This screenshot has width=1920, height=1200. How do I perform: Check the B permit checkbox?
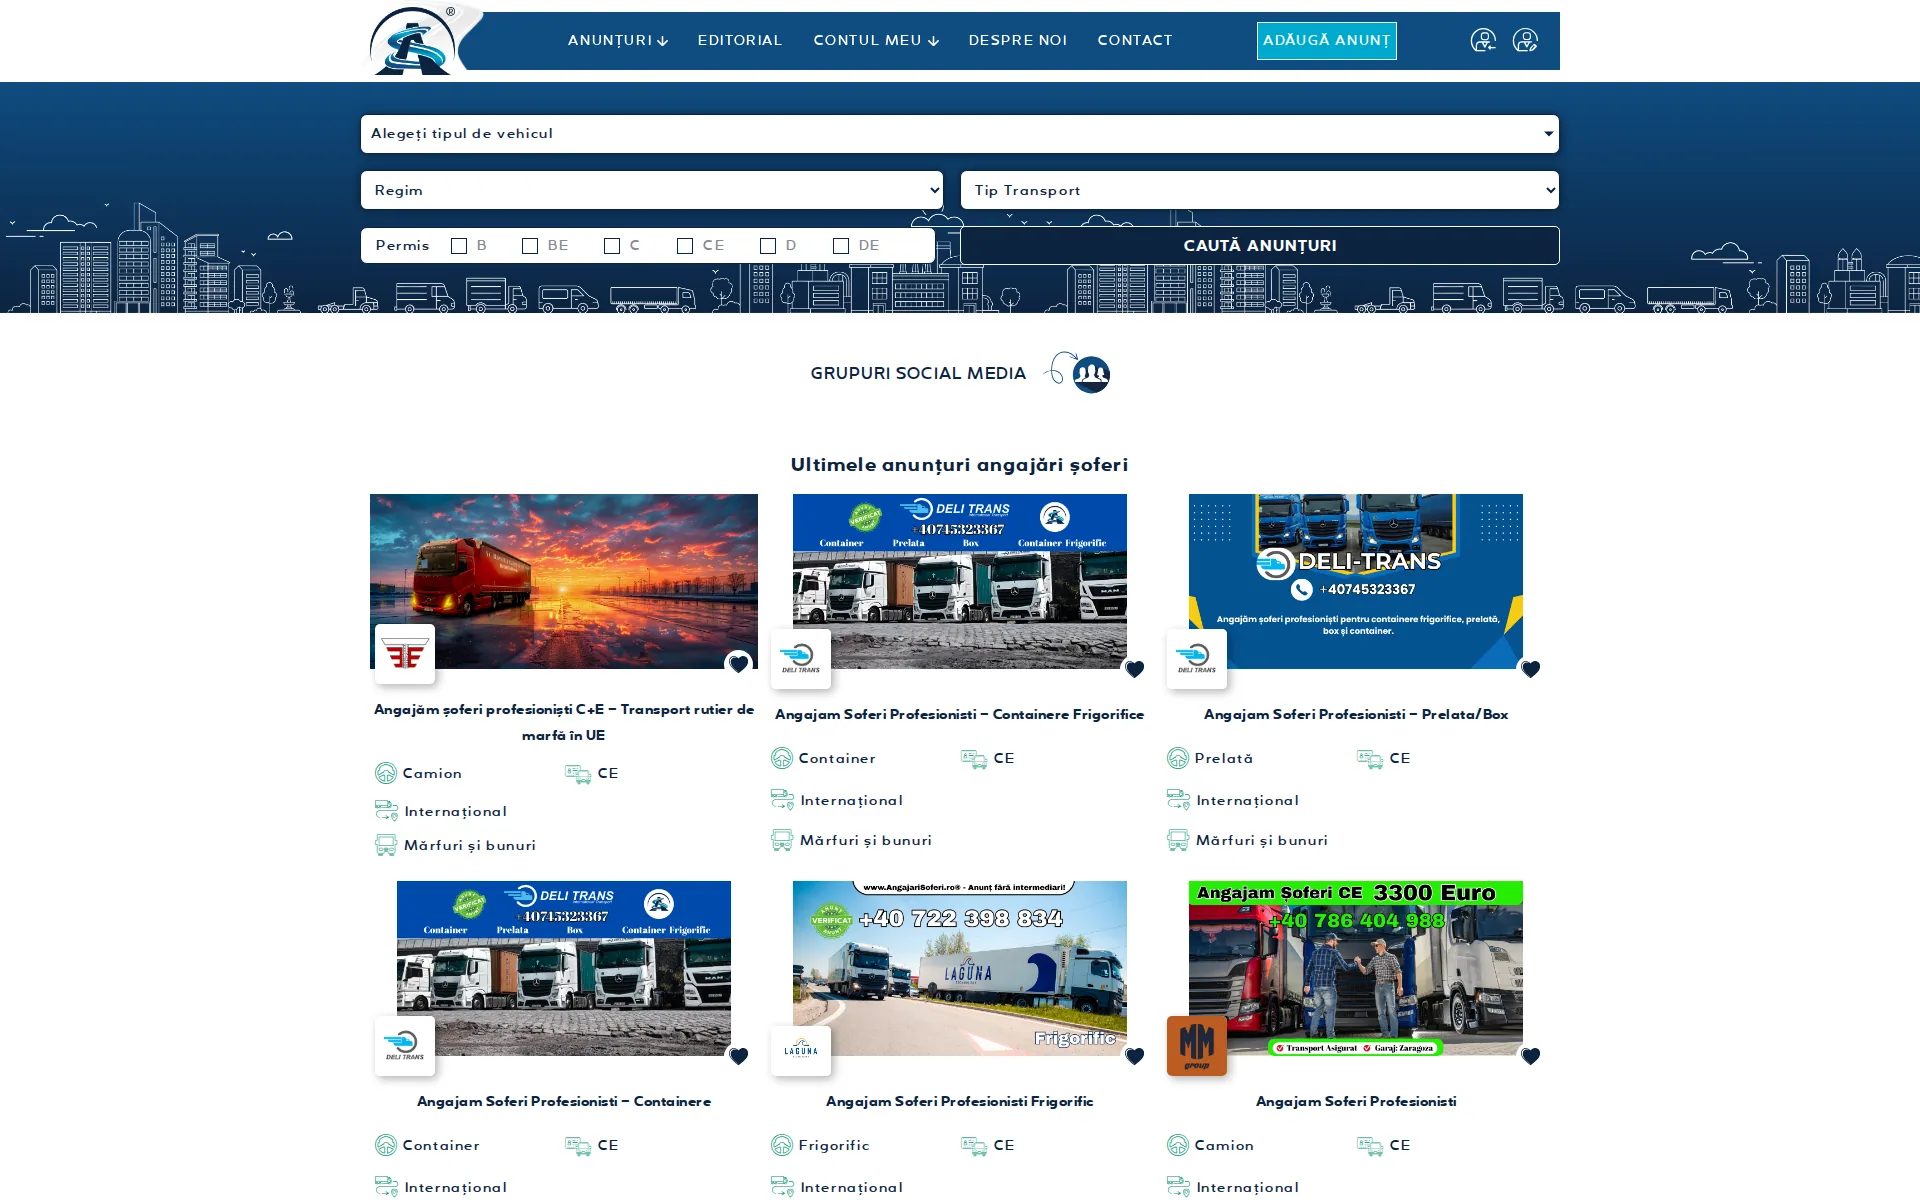[459, 246]
